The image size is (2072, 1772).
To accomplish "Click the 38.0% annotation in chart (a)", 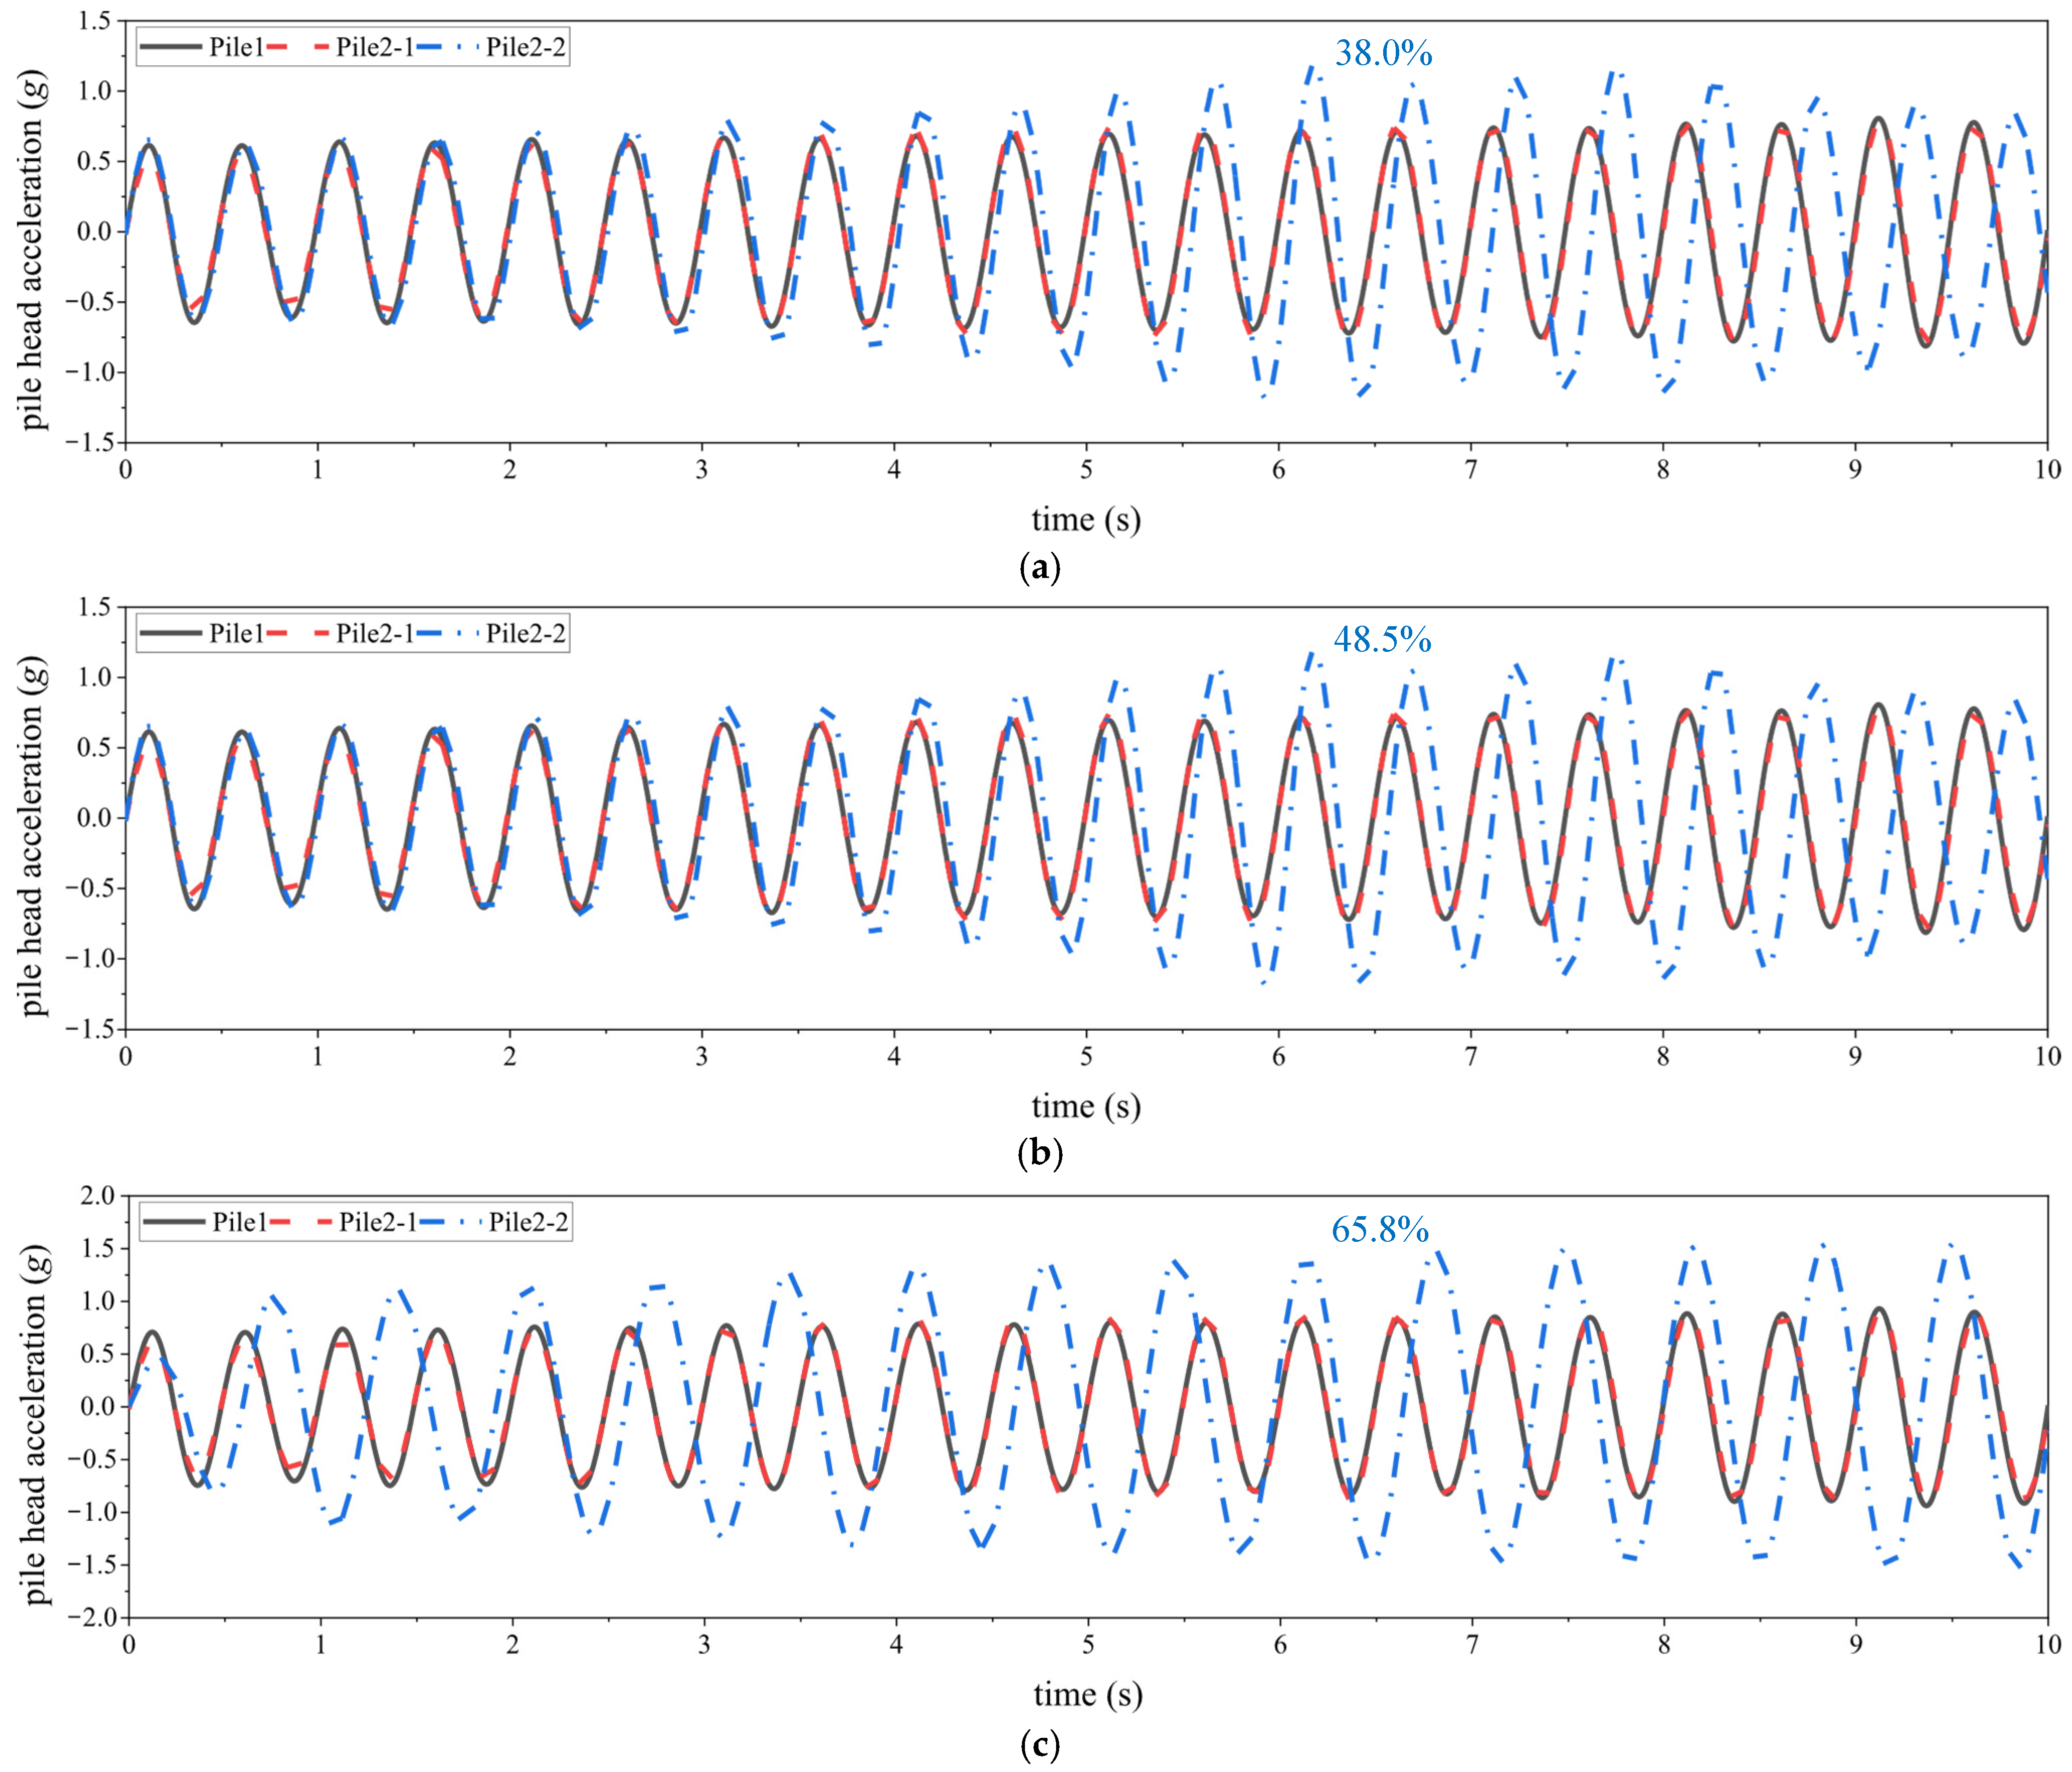I will 1383,52.
